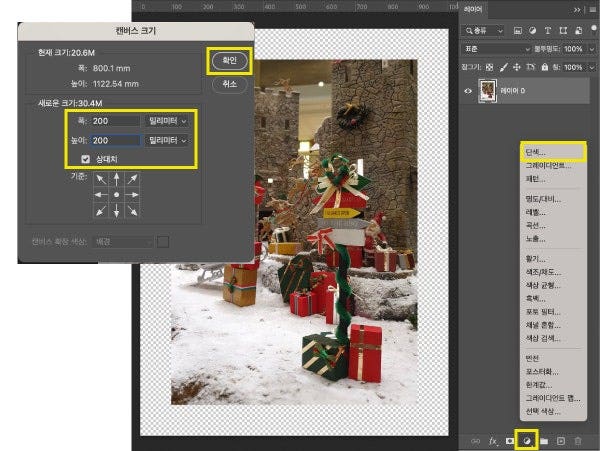The height and width of the screenshot is (451, 600).
Task: Set anchor to bottom-right arrow
Action: (132, 210)
